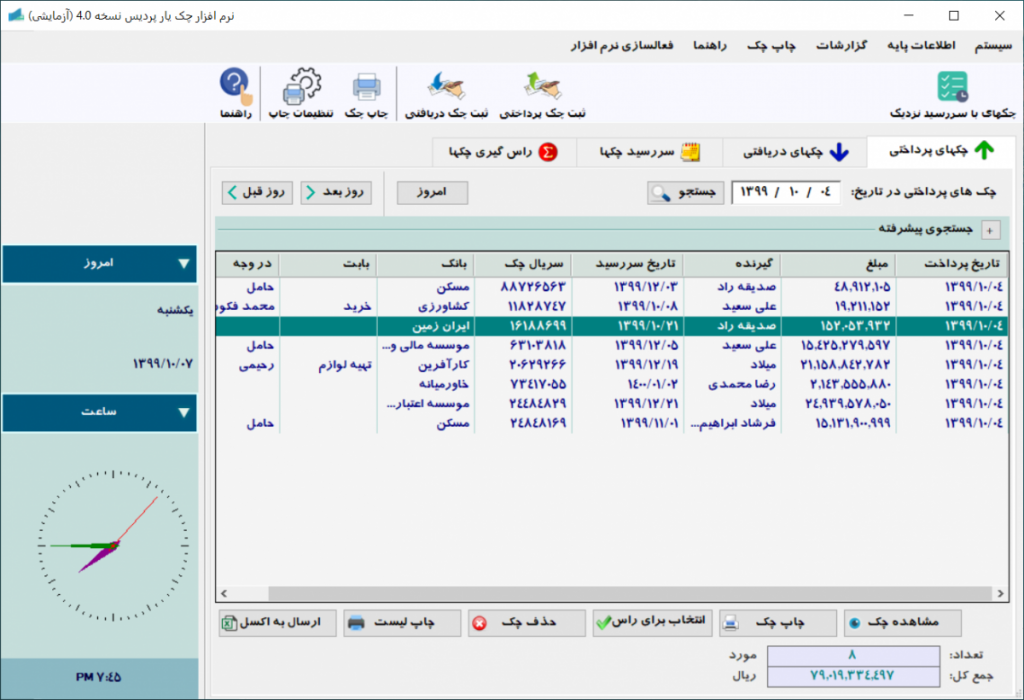Open فعالسازی نرم افزار menu
This screenshot has height=700, width=1024.
(622, 46)
